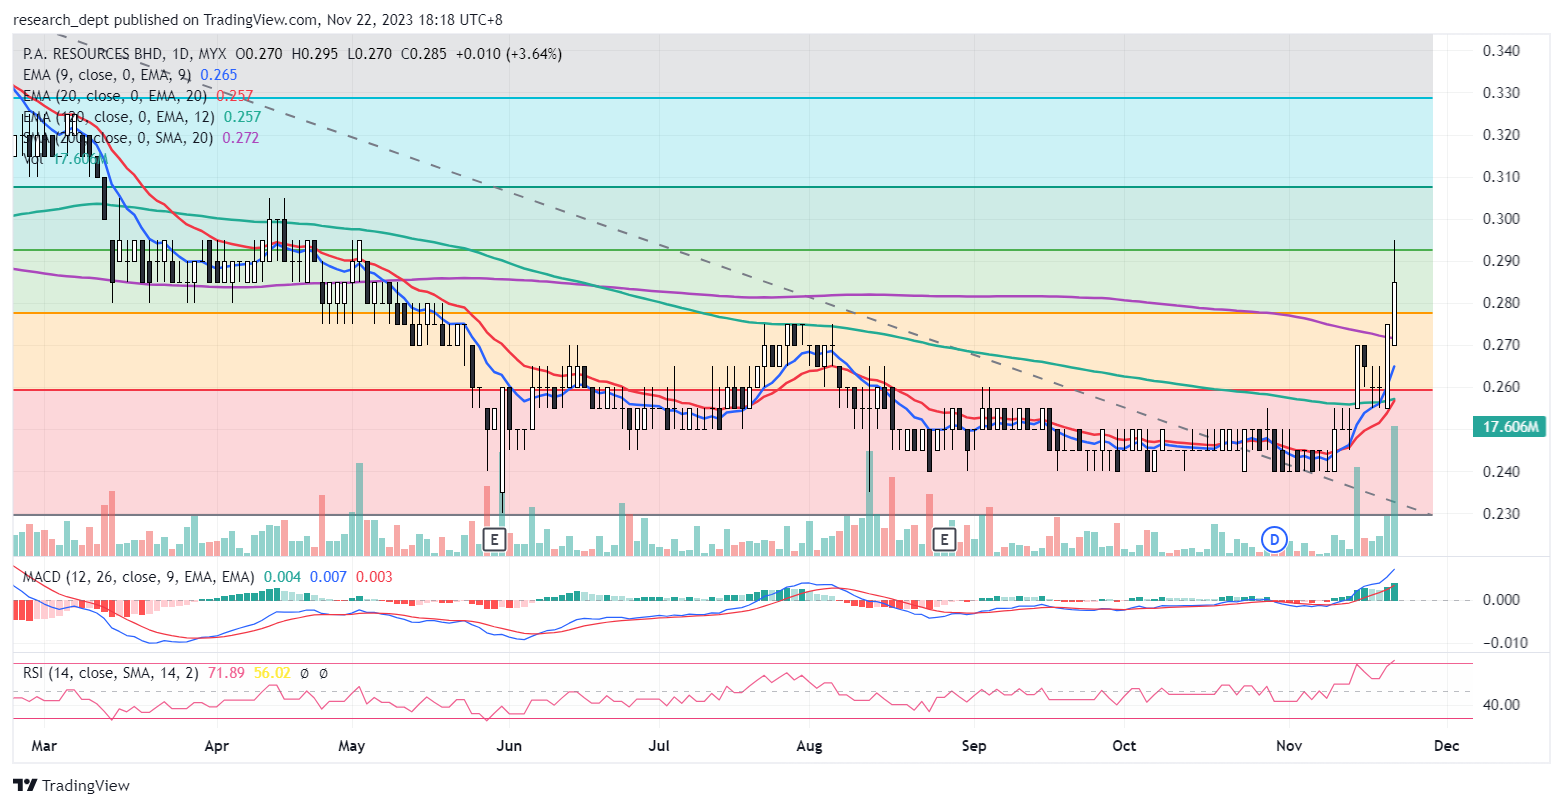
Task: Click the RSI moving average value 56.02
Action: pyautogui.click(x=272, y=673)
